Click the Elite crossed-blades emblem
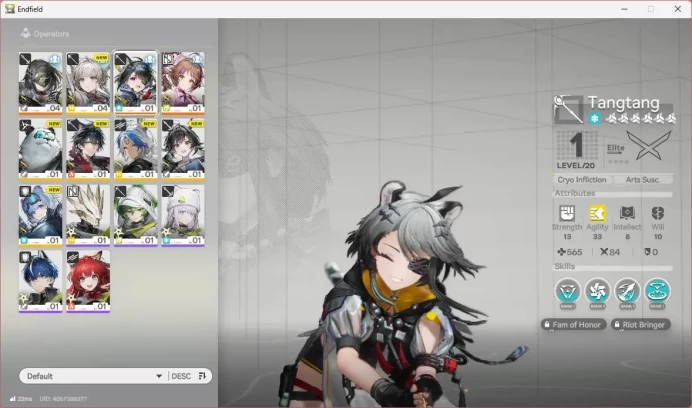The height and width of the screenshot is (408, 692). click(x=649, y=146)
